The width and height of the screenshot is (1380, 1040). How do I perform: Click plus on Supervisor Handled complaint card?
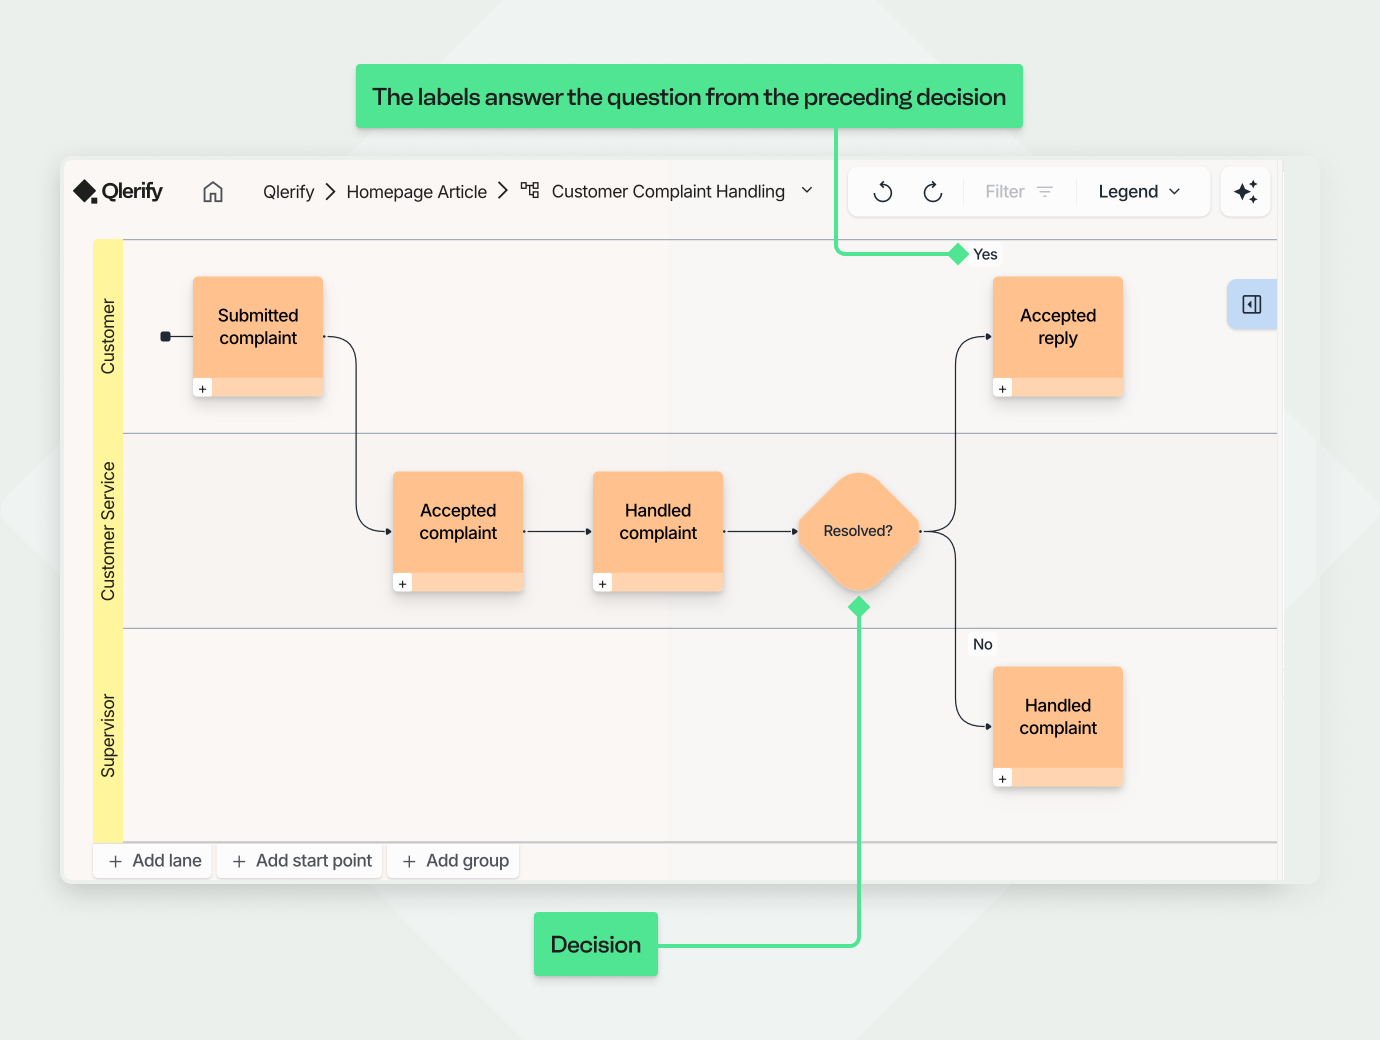1003,778
